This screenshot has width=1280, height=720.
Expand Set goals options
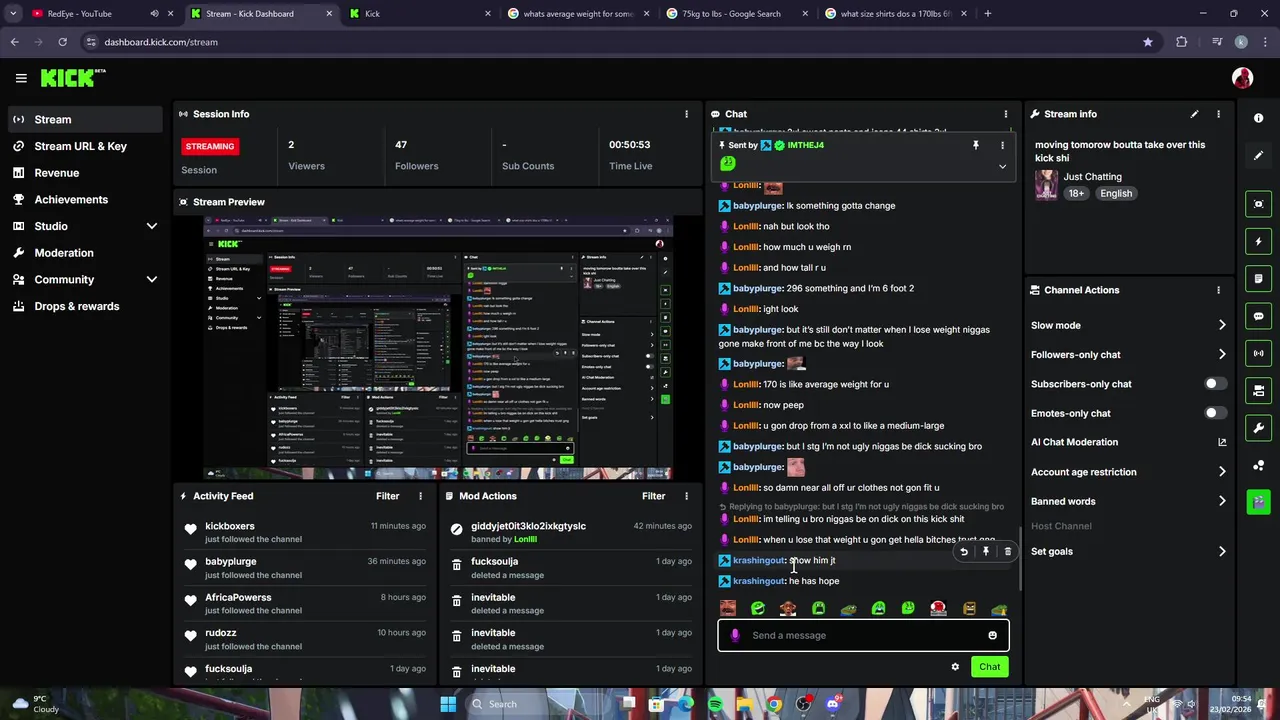click(1221, 551)
